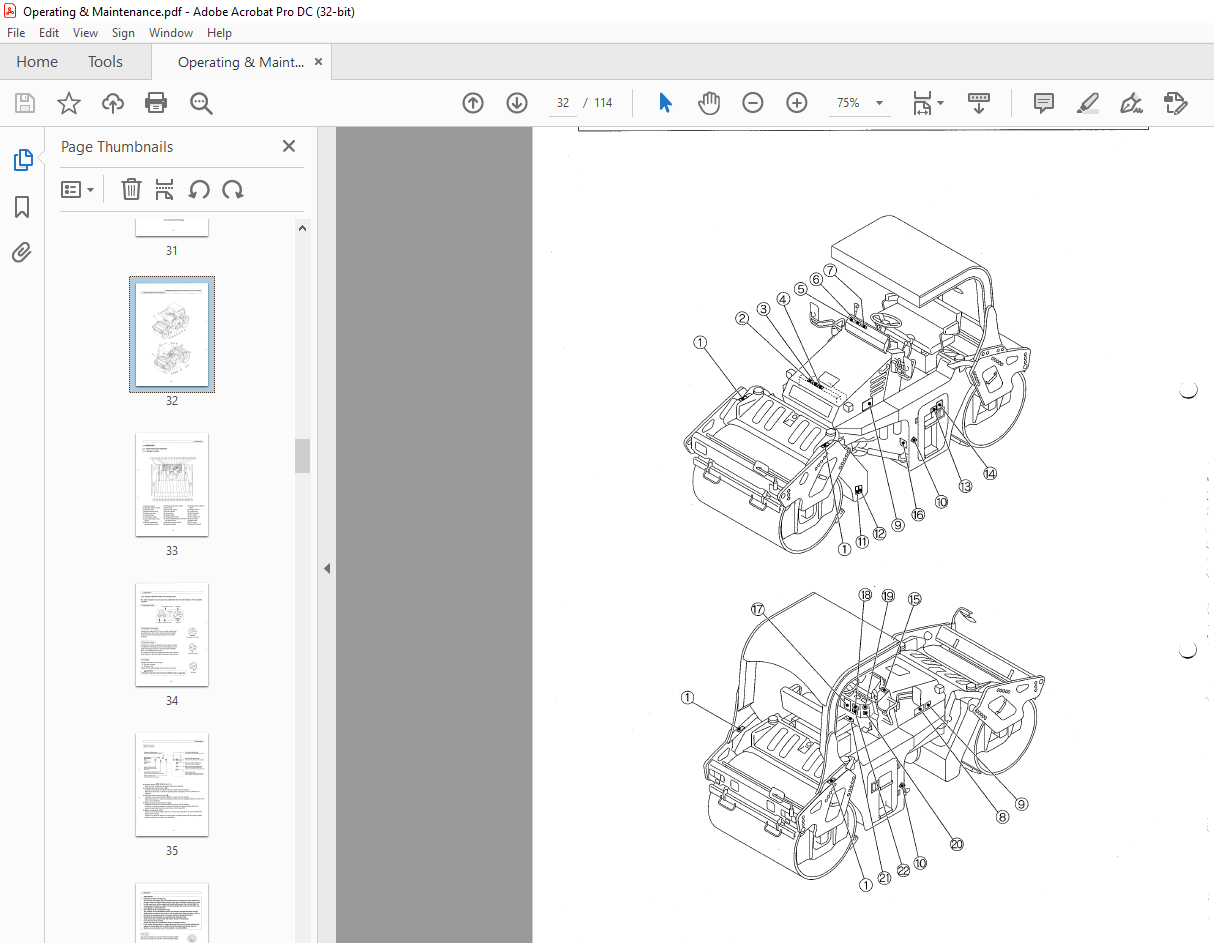Screen dimensions: 1214x943
Task: Go to next page arrow
Action: pyautogui.click(x=517, y=103)
